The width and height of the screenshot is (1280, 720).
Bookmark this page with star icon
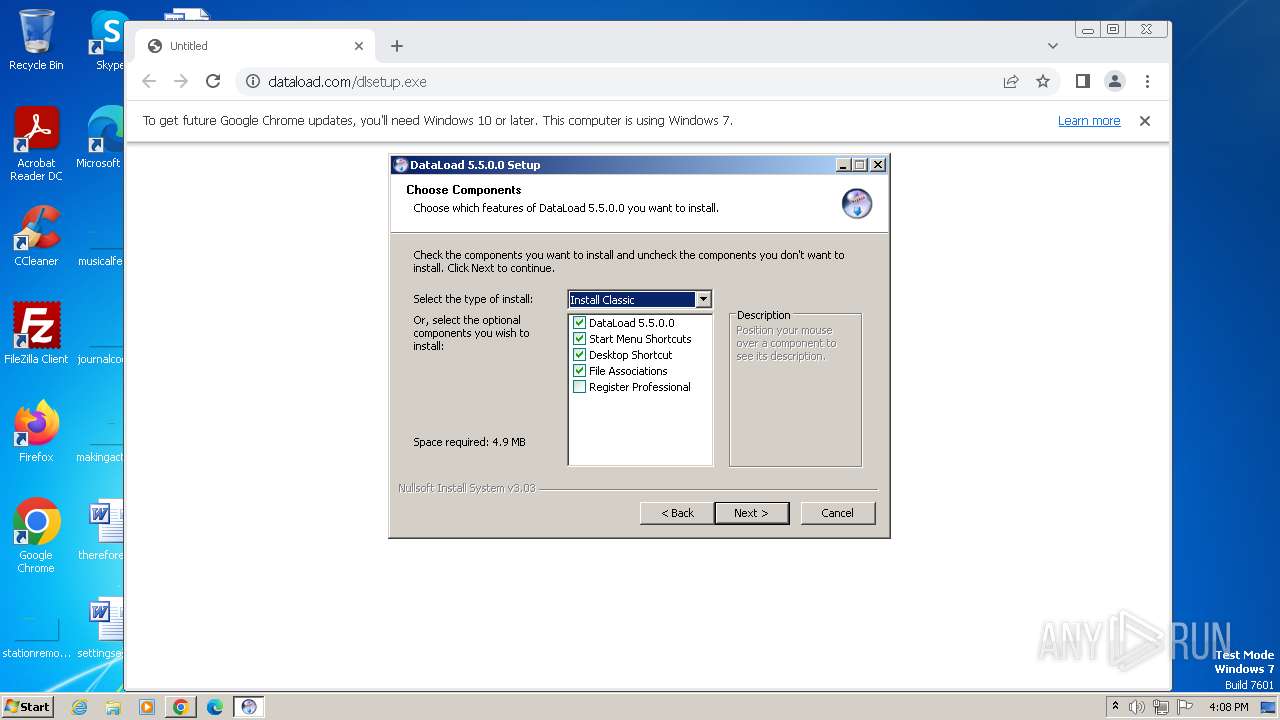pyautogui.click(x=1043, y=81)
